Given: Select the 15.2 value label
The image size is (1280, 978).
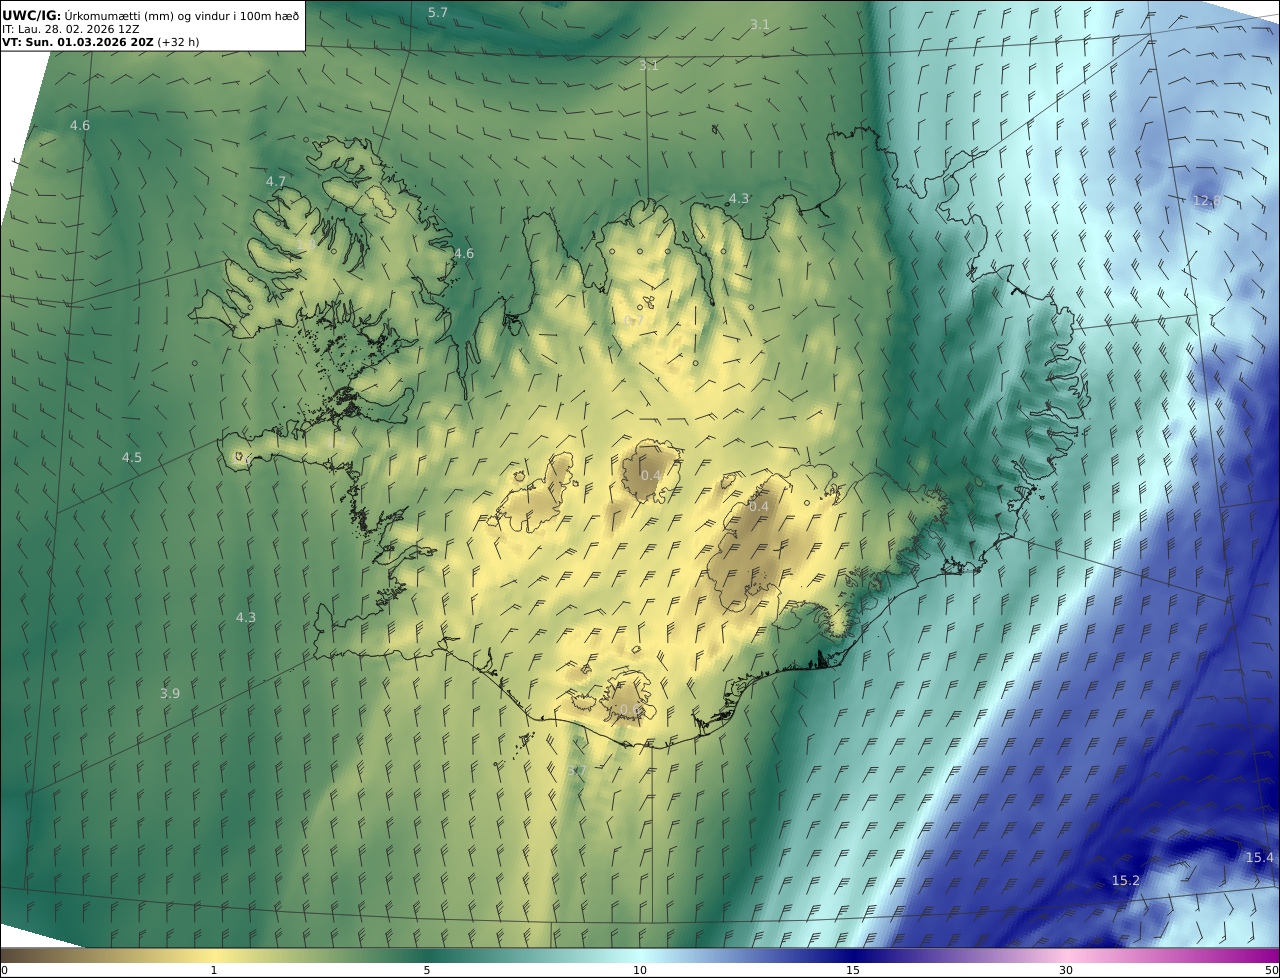Looking at the screenshot, I should [1126, 880].
